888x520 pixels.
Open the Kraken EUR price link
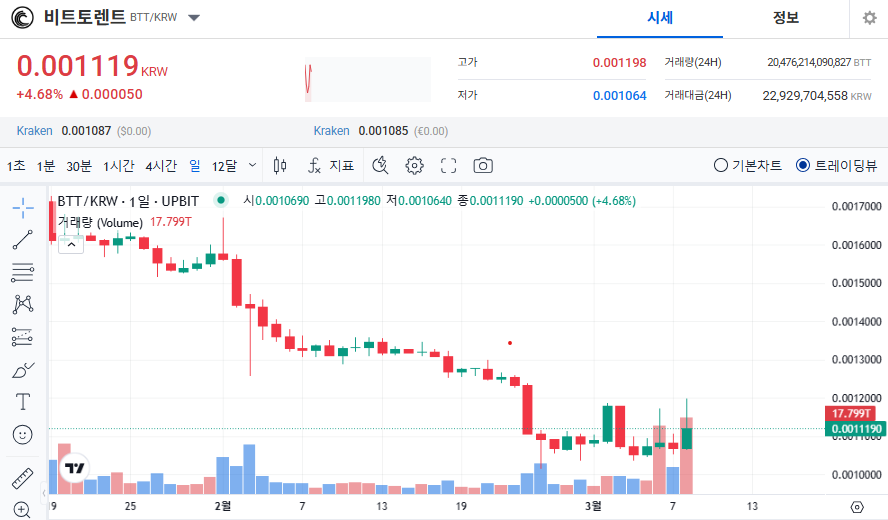pos(331,131)
